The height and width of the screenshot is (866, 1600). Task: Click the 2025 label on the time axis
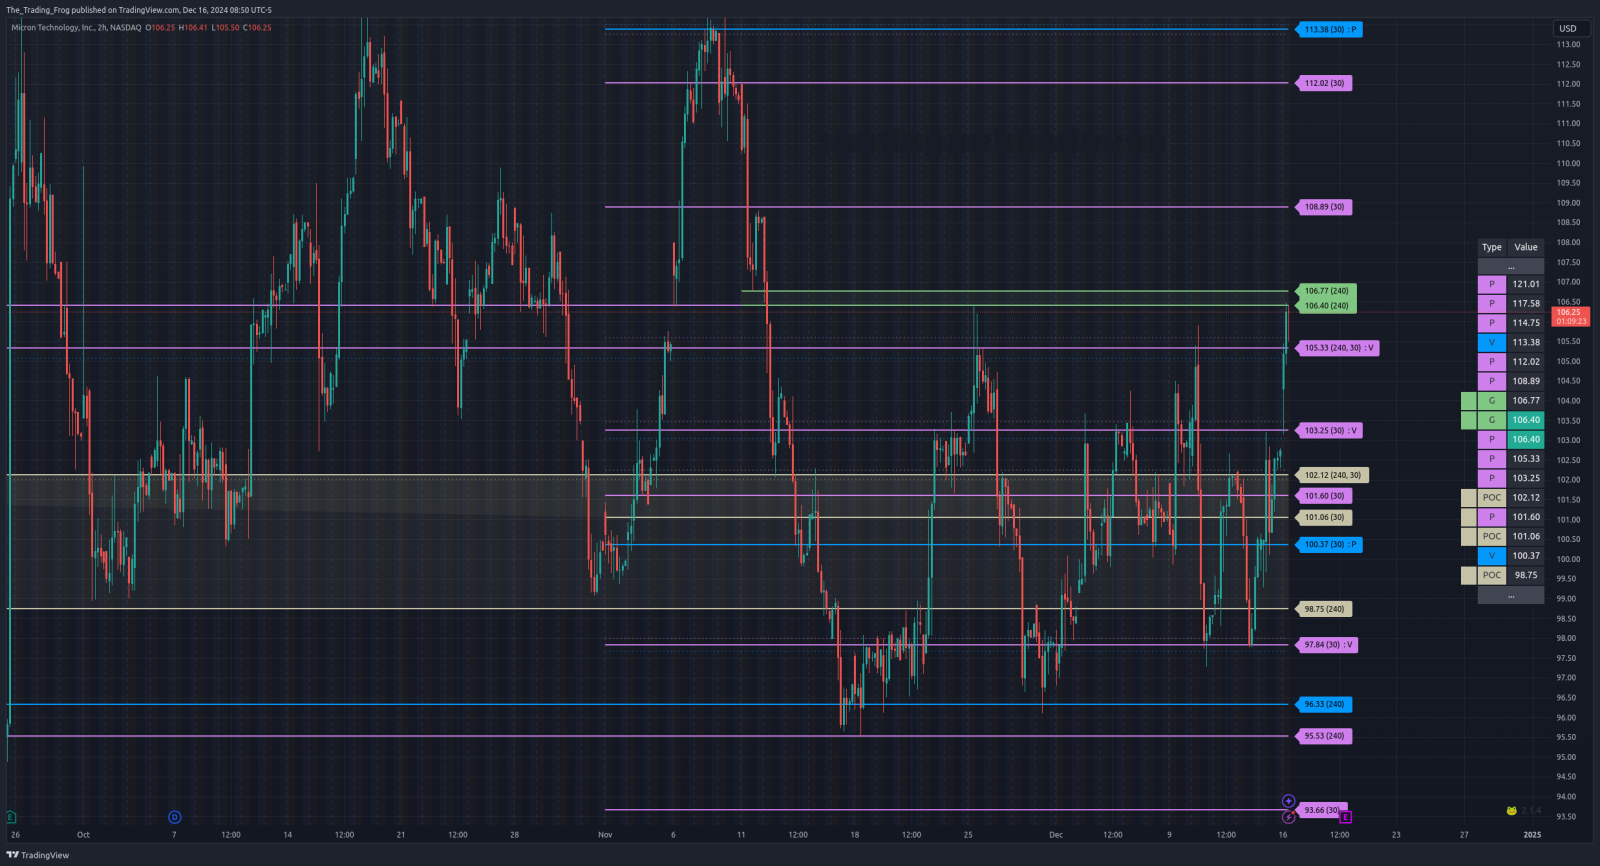(x=1532, y=834)
